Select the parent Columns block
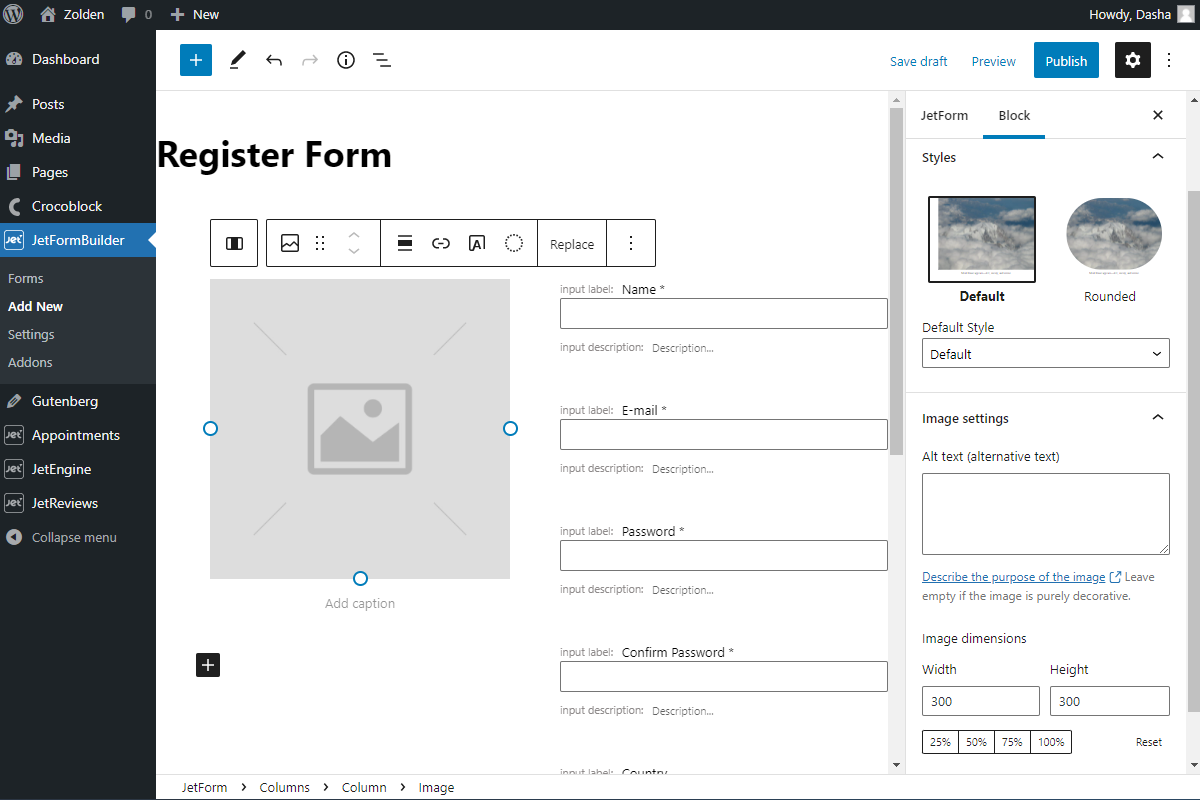Image resolution: width=1200 pixels, height=800 pixels. 233,243
